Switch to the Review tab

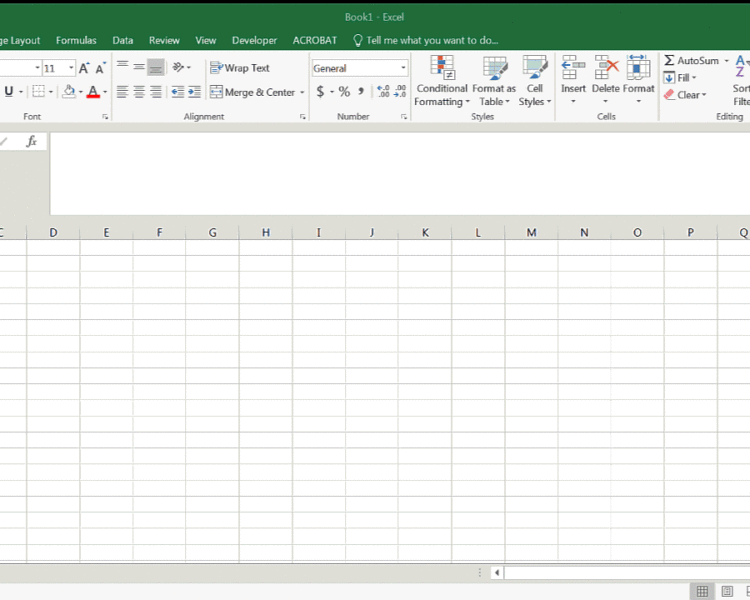[x=164, y=41]
